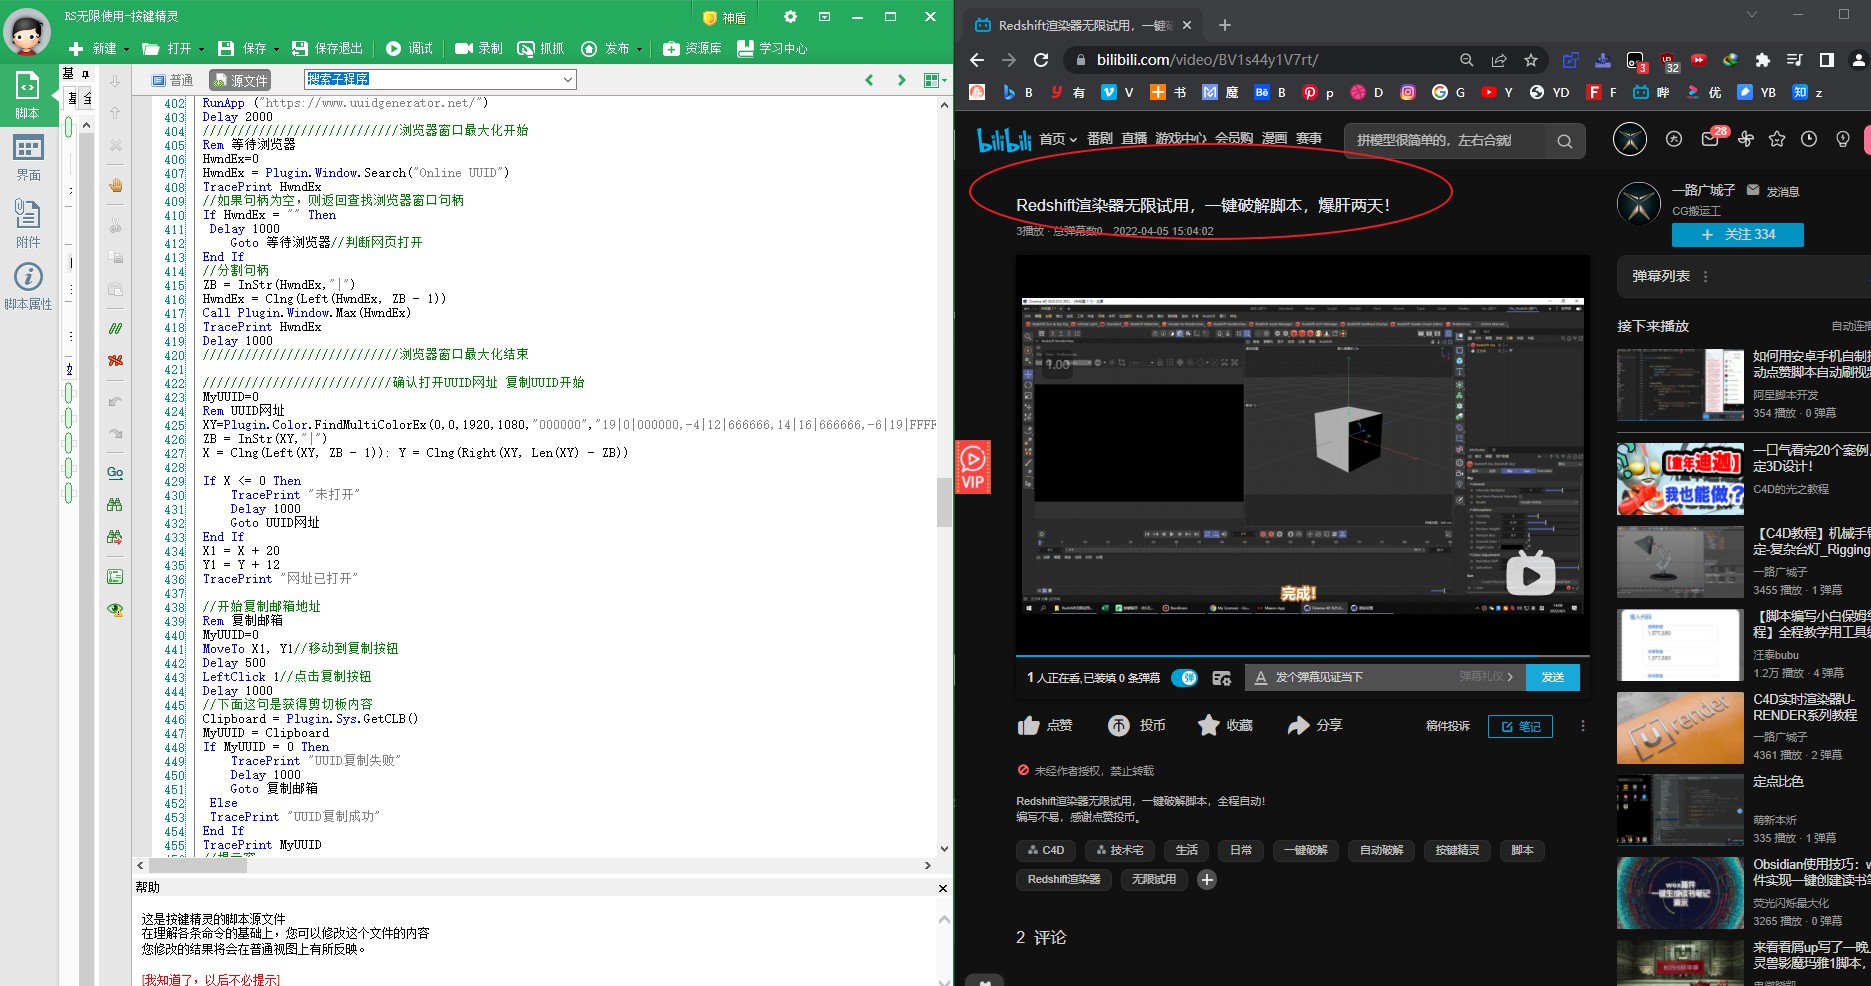The height and width of the screenshot is (986, 1871).
Task: Switch to the 源文件 source tab
Action: point(240,80)
